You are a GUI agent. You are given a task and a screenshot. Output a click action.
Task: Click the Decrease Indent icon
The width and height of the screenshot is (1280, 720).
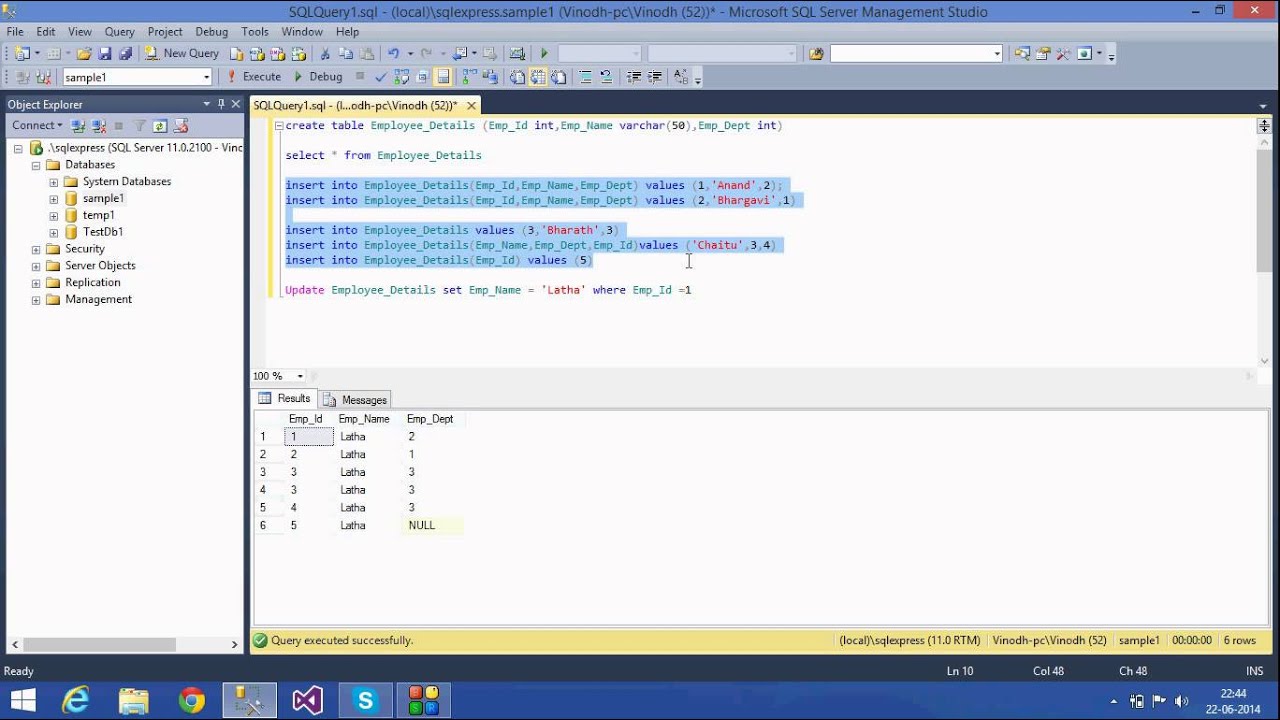pos(634,77)
